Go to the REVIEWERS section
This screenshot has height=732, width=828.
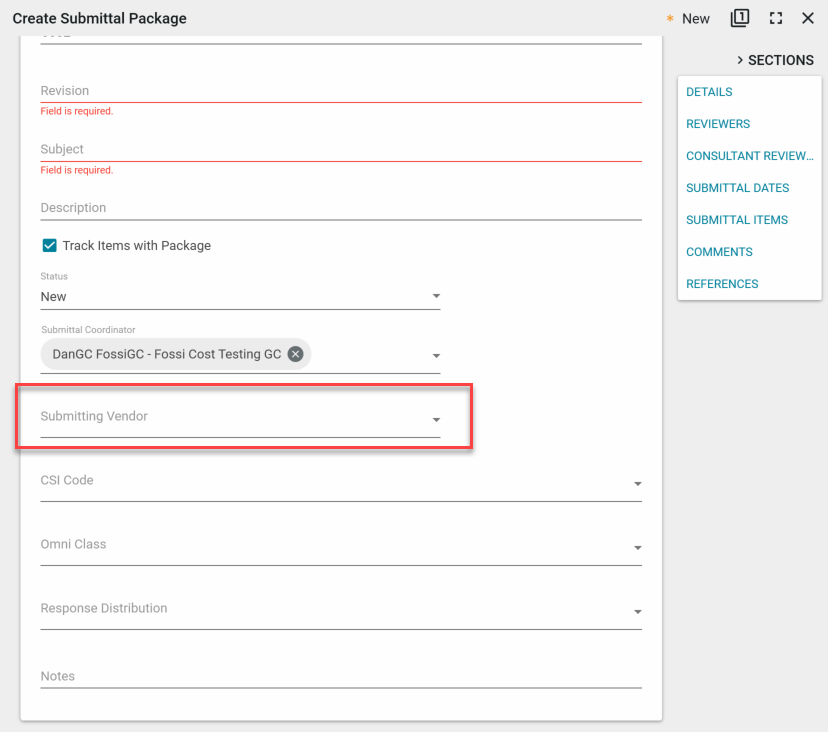(718, 124)
